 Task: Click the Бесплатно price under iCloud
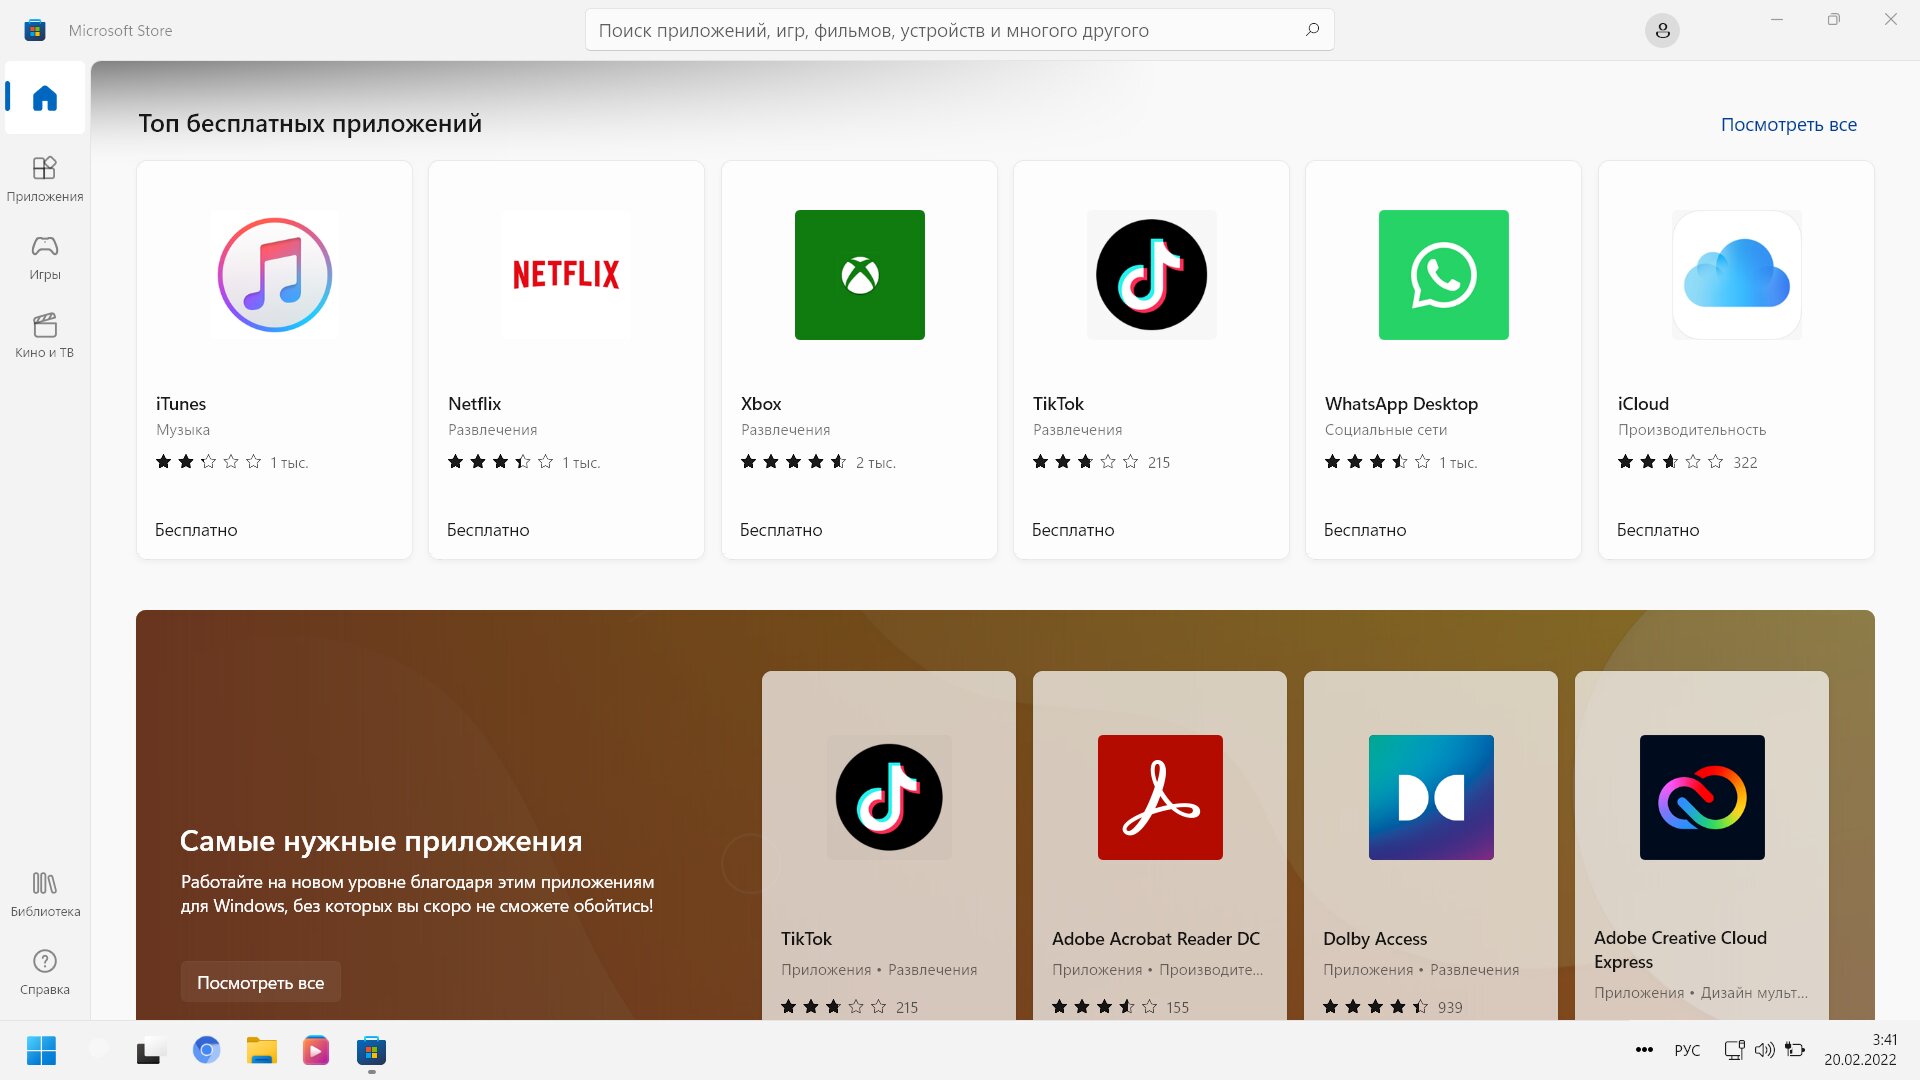pos(1658,530)
